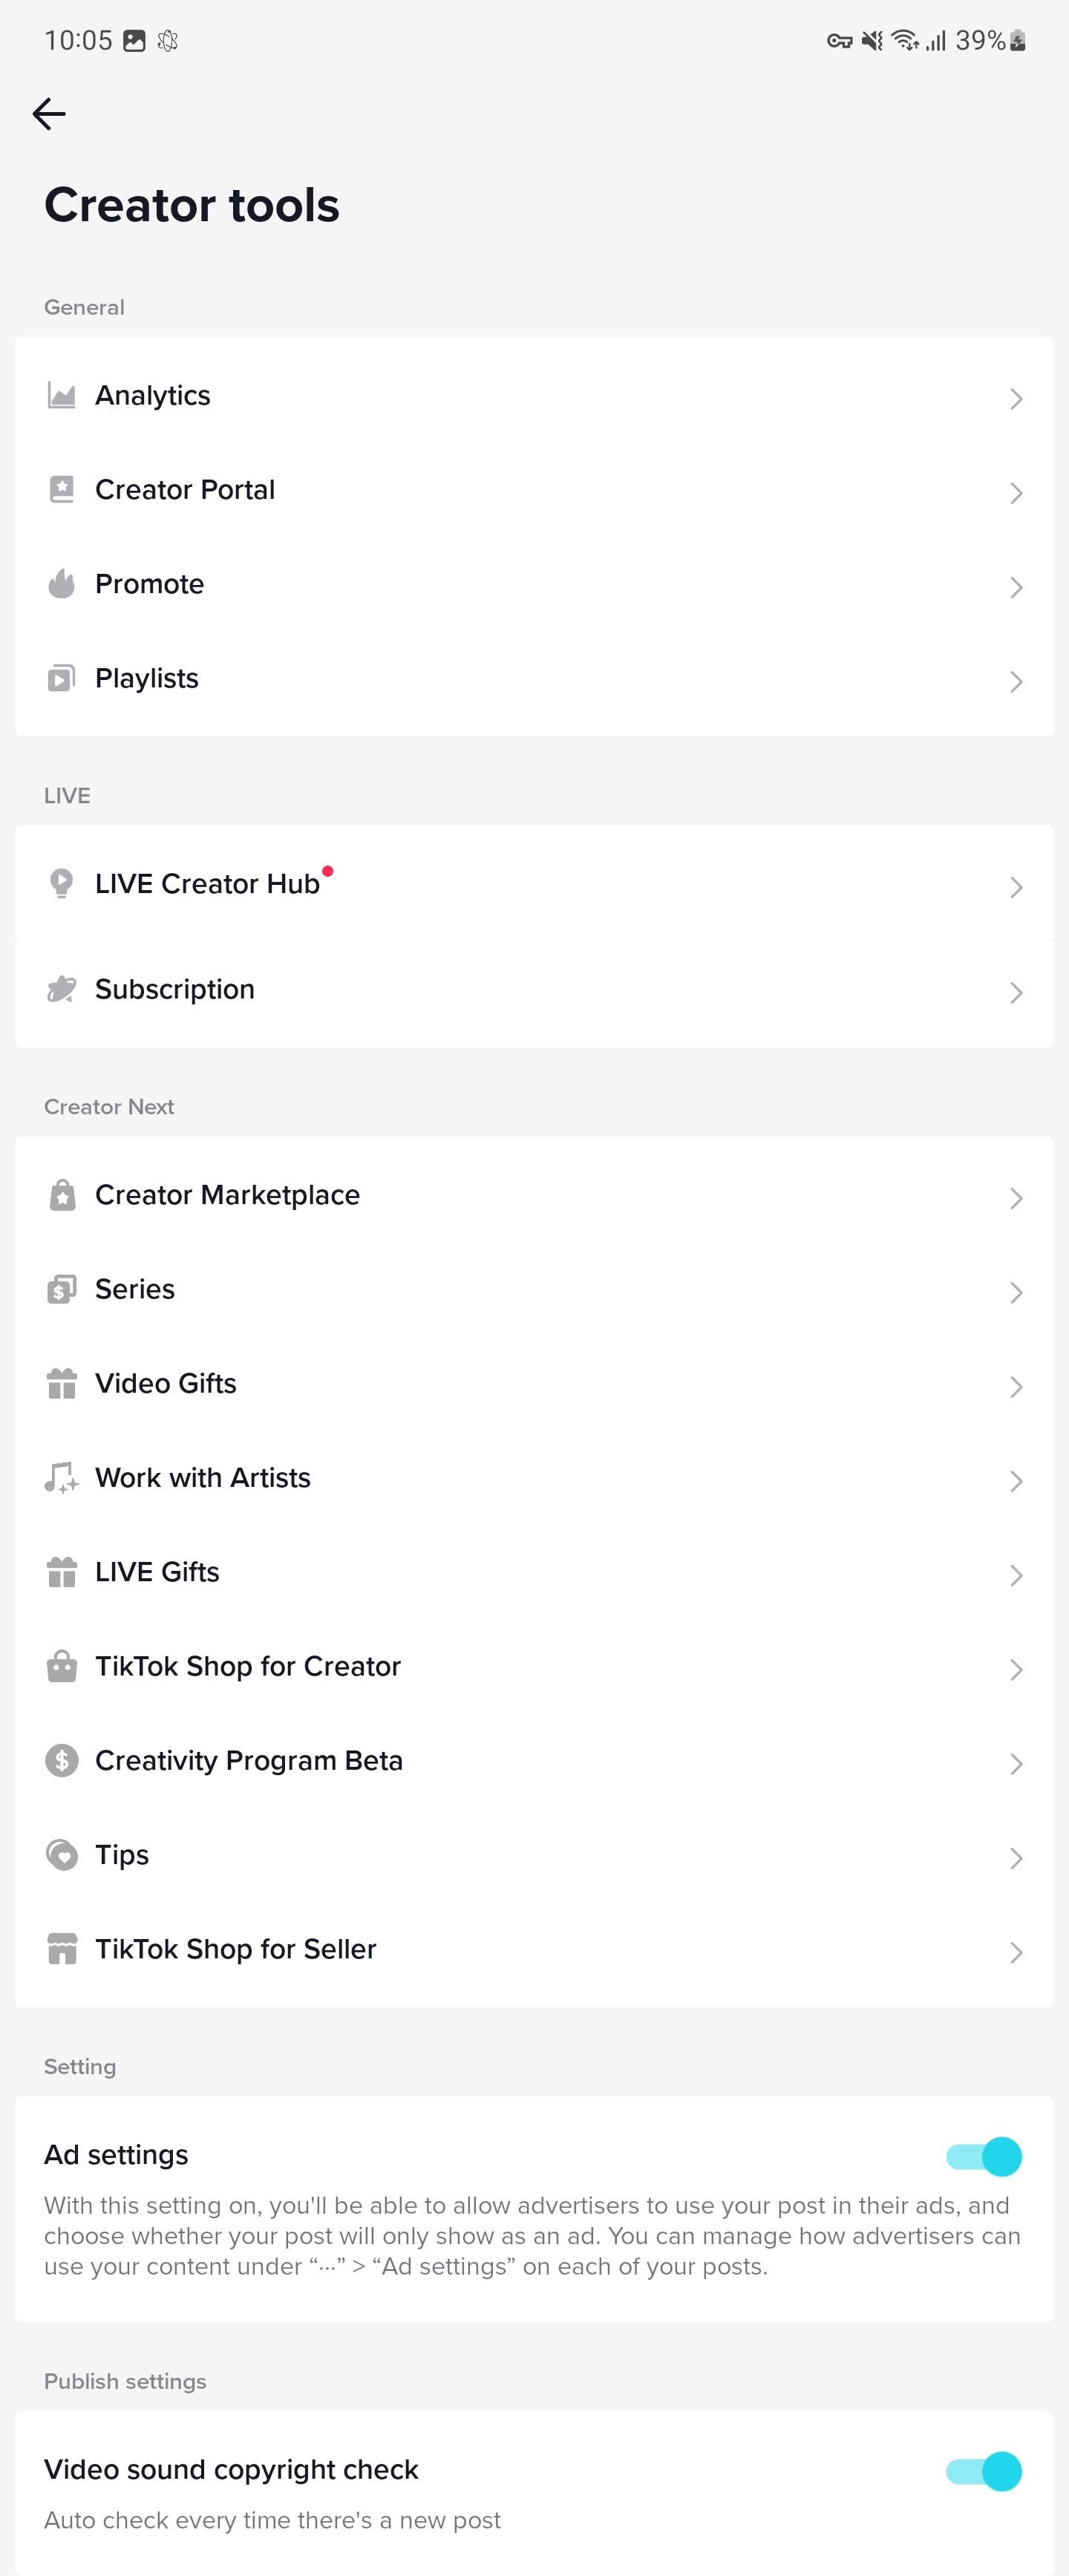The height and width of the screenshot is (2576, 1069).
Task: Tap the Creativity Program Beta dollar icon
Action: [62, 1761]
